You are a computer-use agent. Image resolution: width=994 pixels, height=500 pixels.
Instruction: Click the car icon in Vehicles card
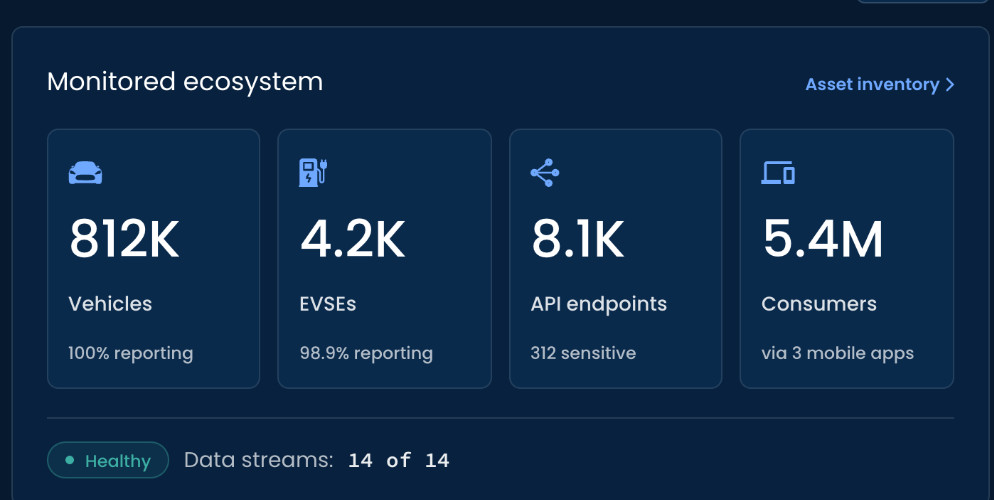85,173
